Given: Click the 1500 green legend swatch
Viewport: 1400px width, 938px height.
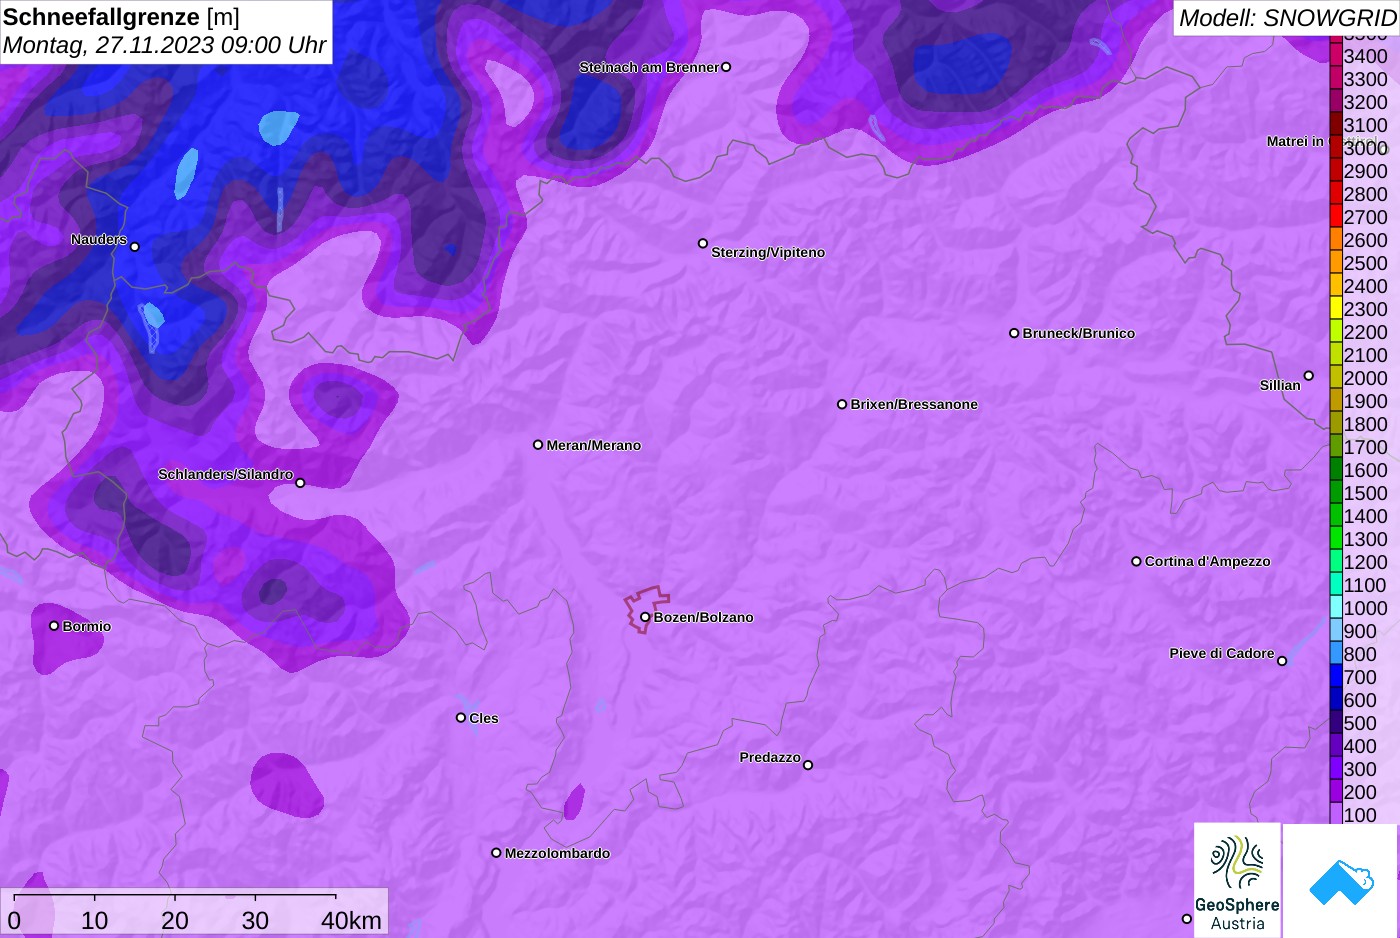Looking at the screenshot, I should (1336, 493).
